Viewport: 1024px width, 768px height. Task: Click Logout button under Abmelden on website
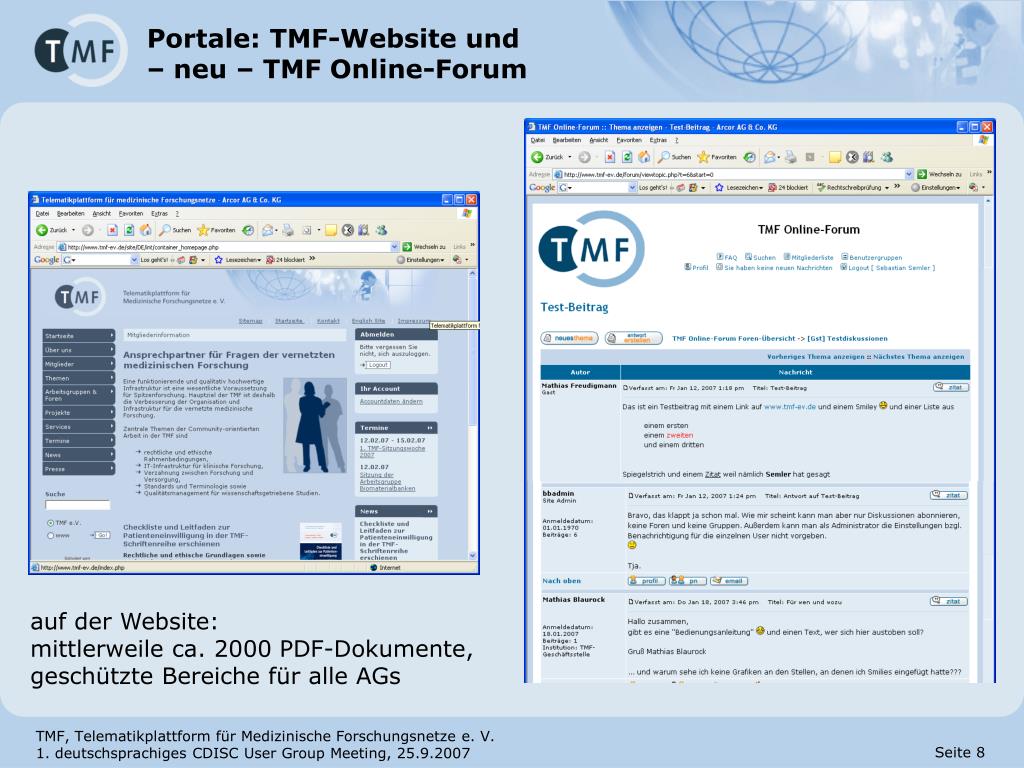pos(376,365)
